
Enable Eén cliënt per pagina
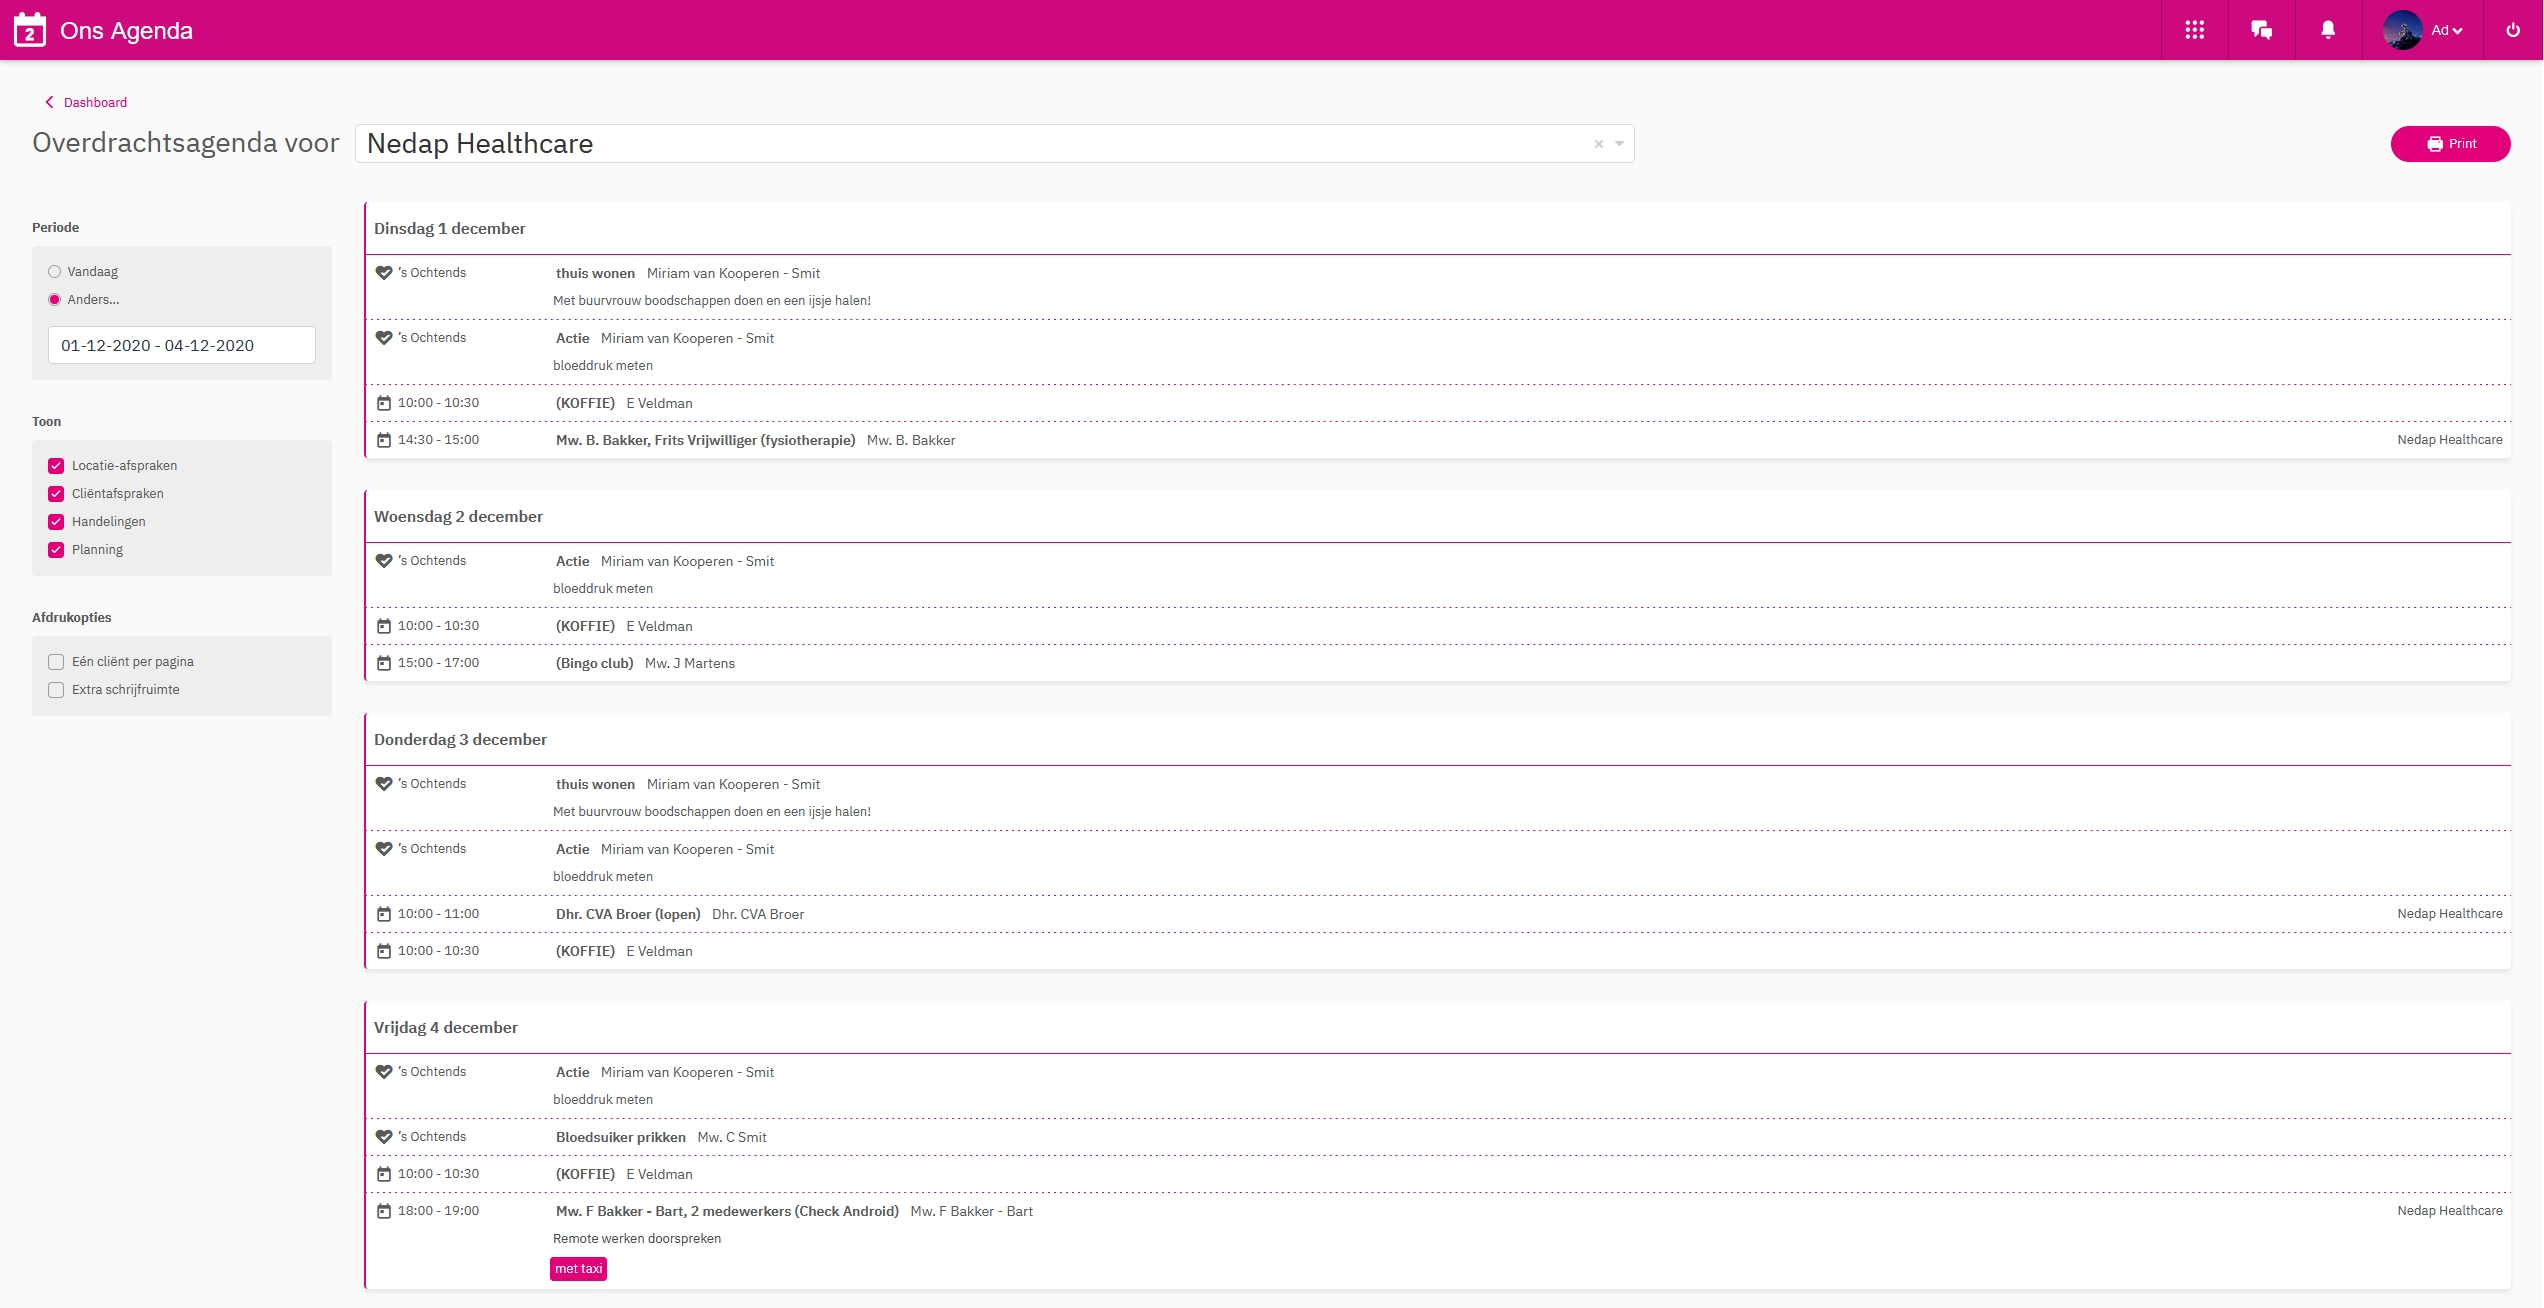56,662
